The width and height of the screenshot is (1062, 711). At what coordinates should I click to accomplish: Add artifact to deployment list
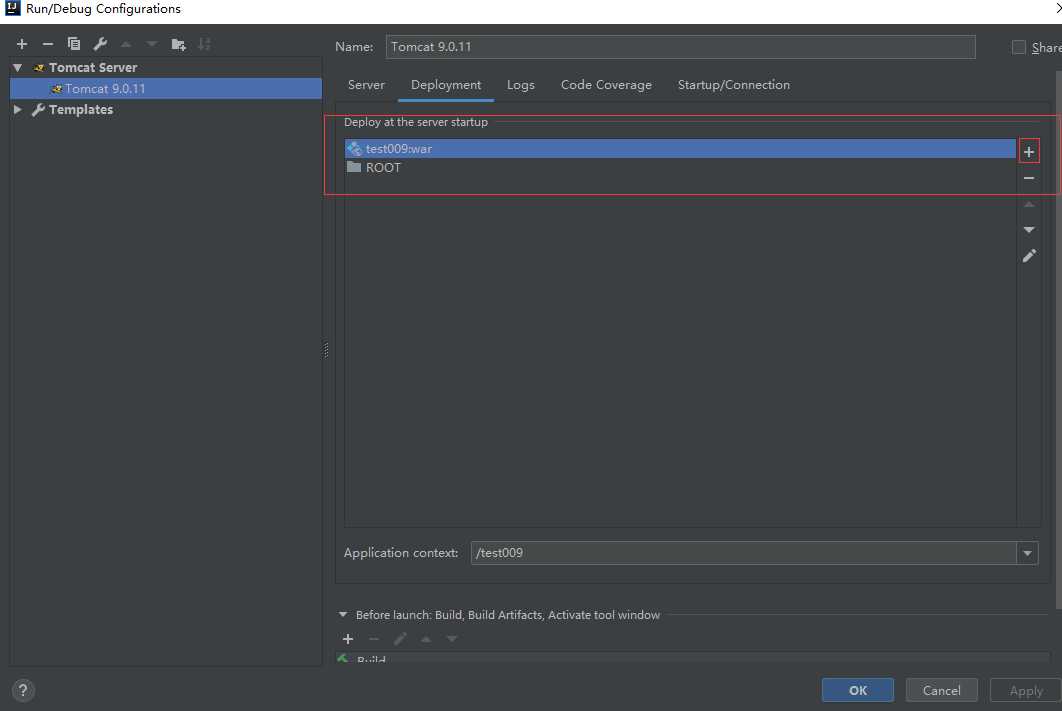1029,152
